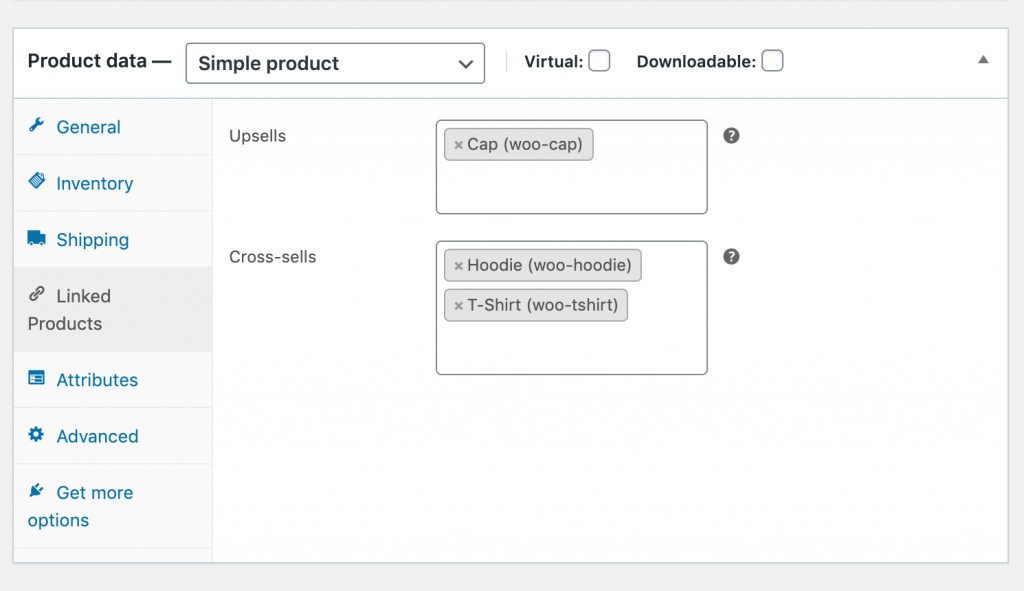Select the Linked Products tab

coord(113,310)
